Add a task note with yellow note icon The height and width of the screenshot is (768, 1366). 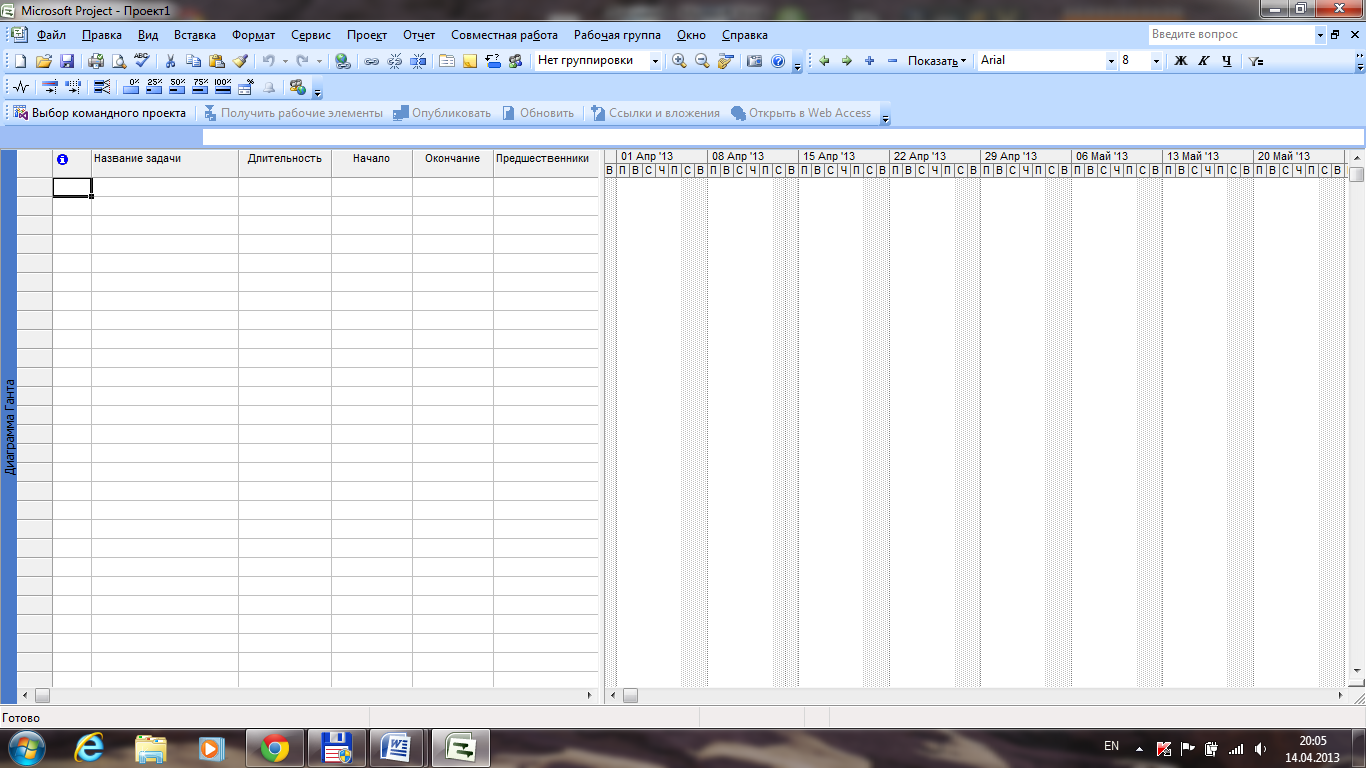(469, 61)
